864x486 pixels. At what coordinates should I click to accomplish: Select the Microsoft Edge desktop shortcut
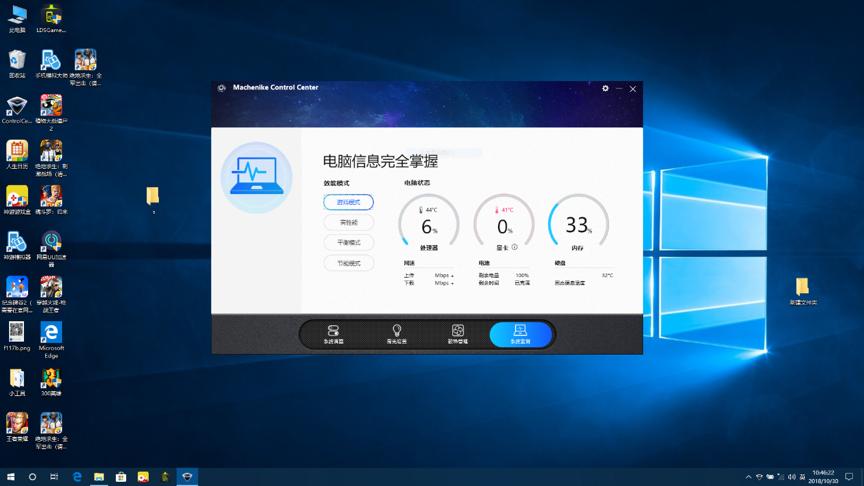pyautogui.click(x=51, y=340)
